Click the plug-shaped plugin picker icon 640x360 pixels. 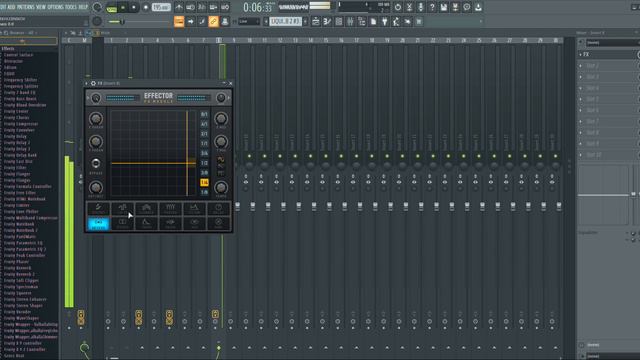pos(384,22)
